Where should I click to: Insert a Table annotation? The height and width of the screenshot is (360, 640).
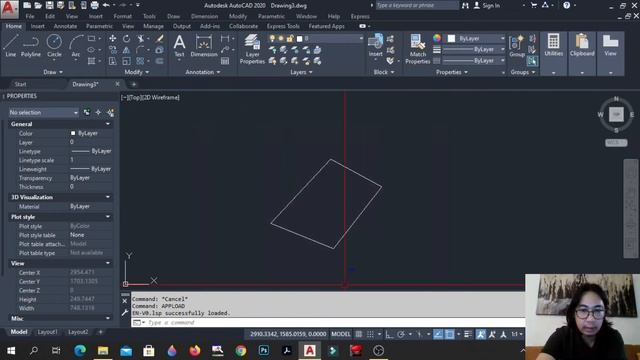coord(225,61)
